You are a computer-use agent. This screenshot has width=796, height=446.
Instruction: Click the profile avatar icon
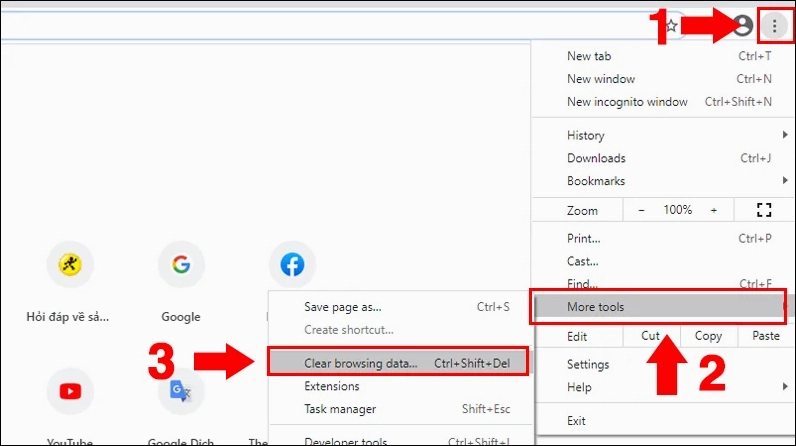click(742, 25)
